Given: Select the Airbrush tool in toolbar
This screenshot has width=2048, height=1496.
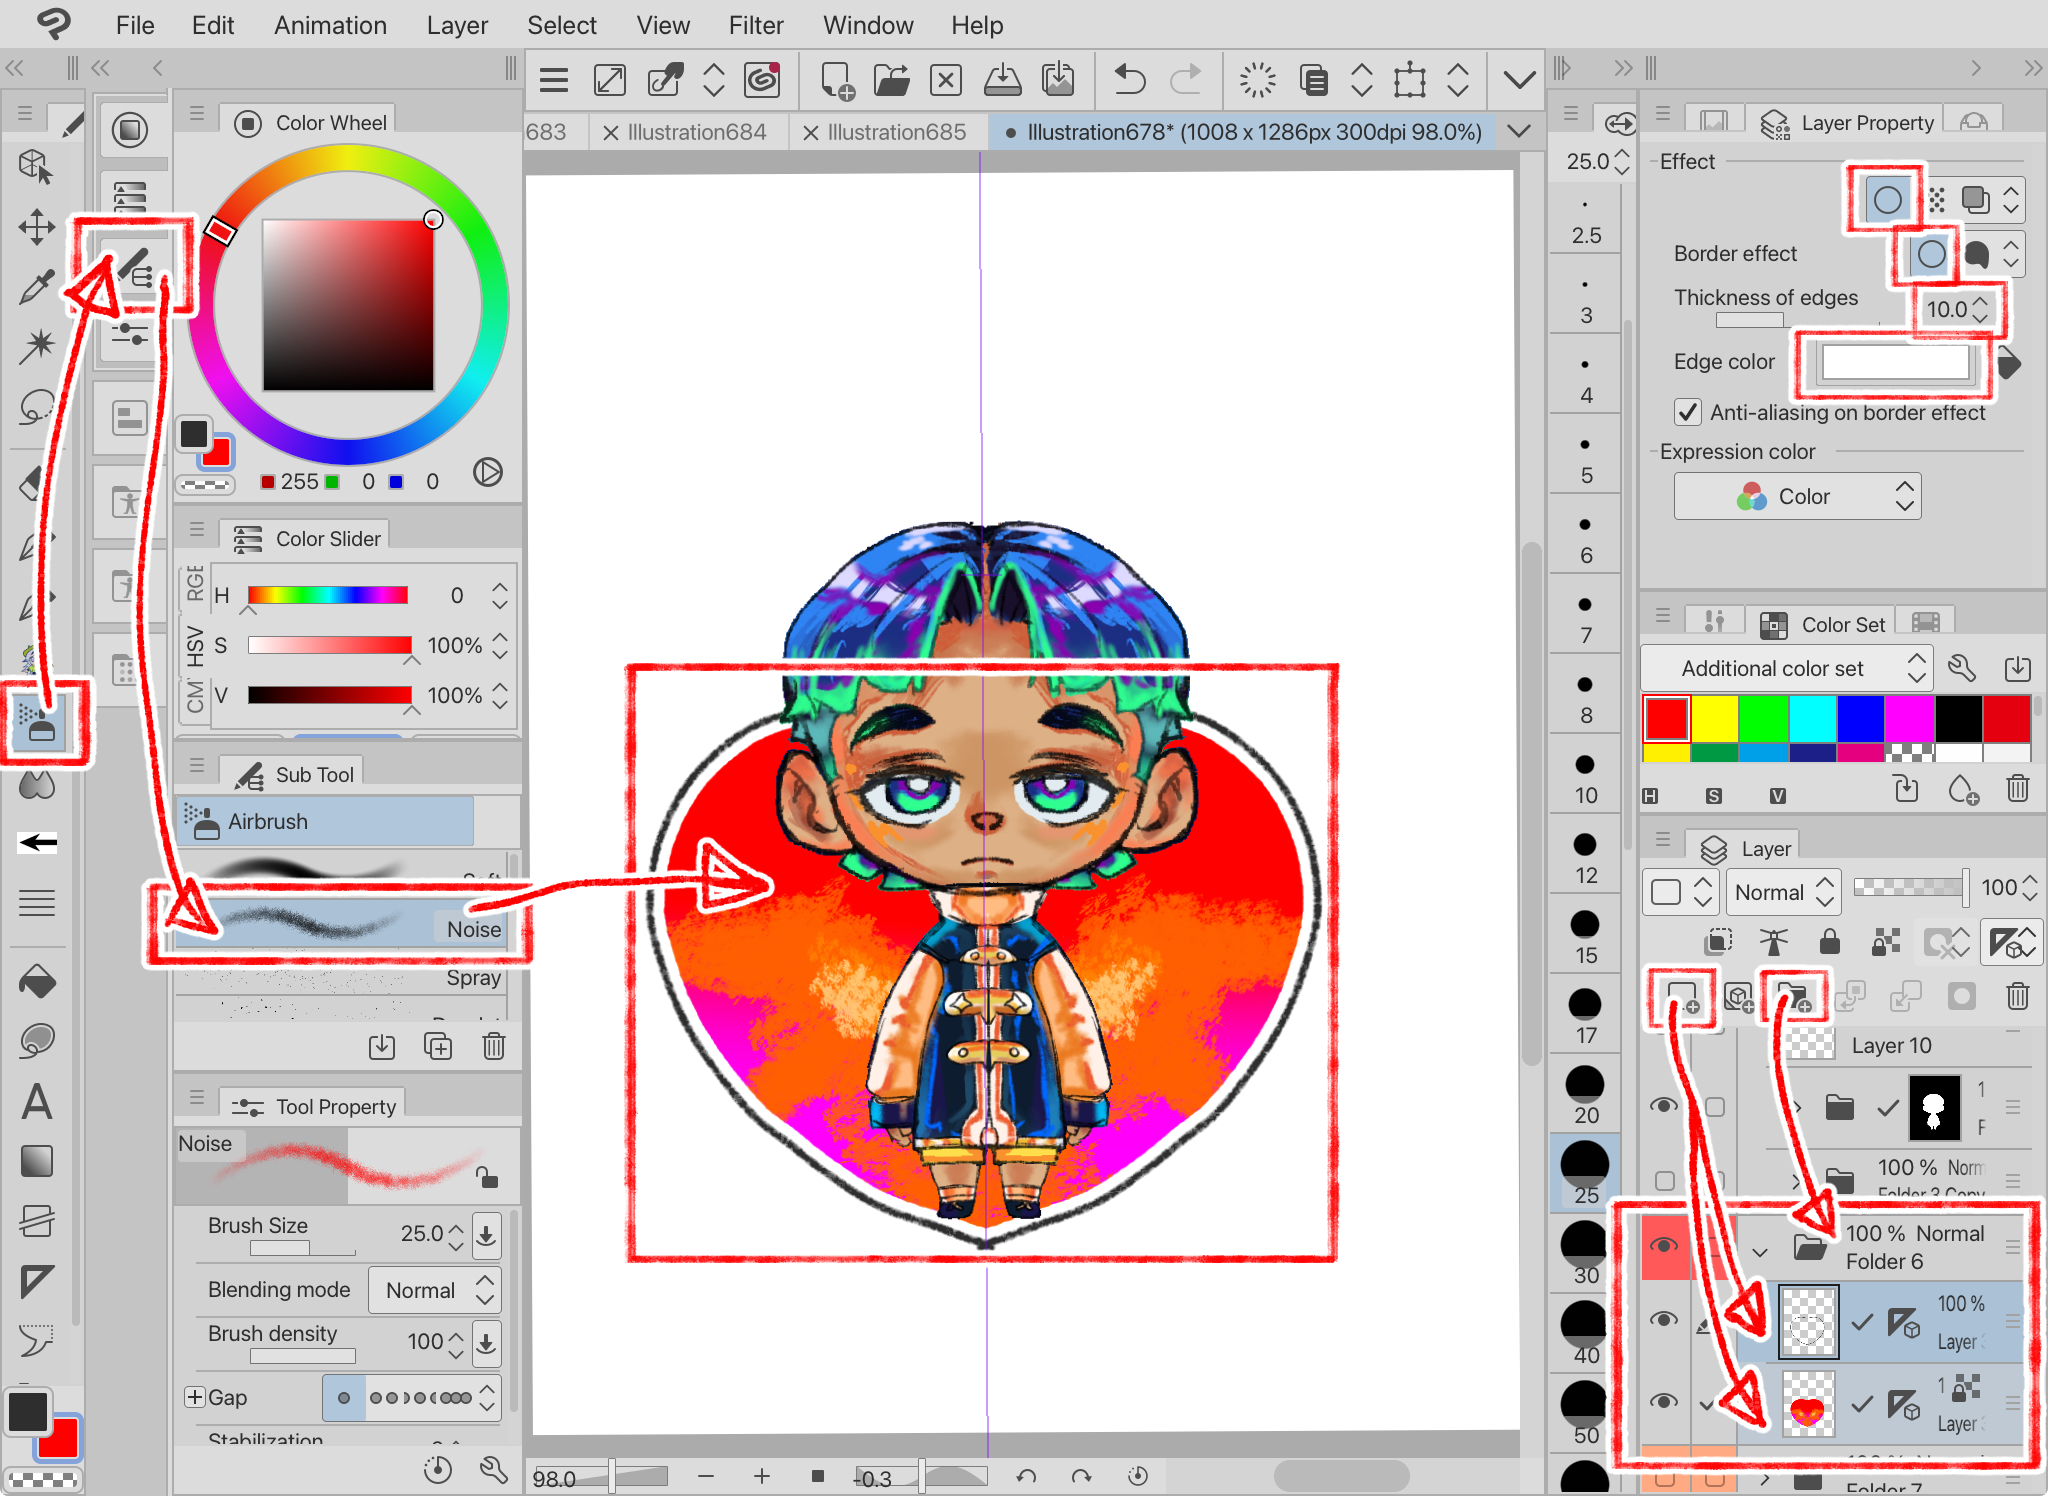Looking at the screenshot, I should pyautogui.click(x=38, y=722).
